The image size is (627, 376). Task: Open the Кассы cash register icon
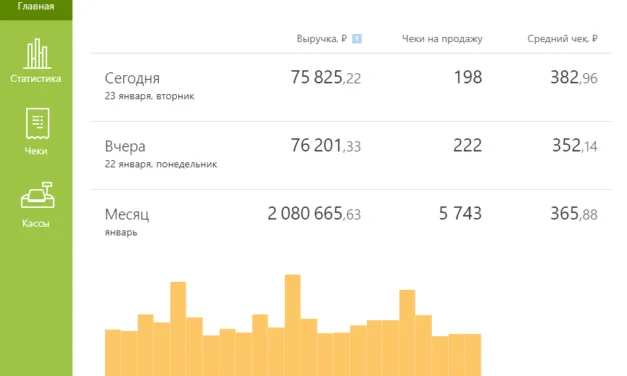(37, 195)
